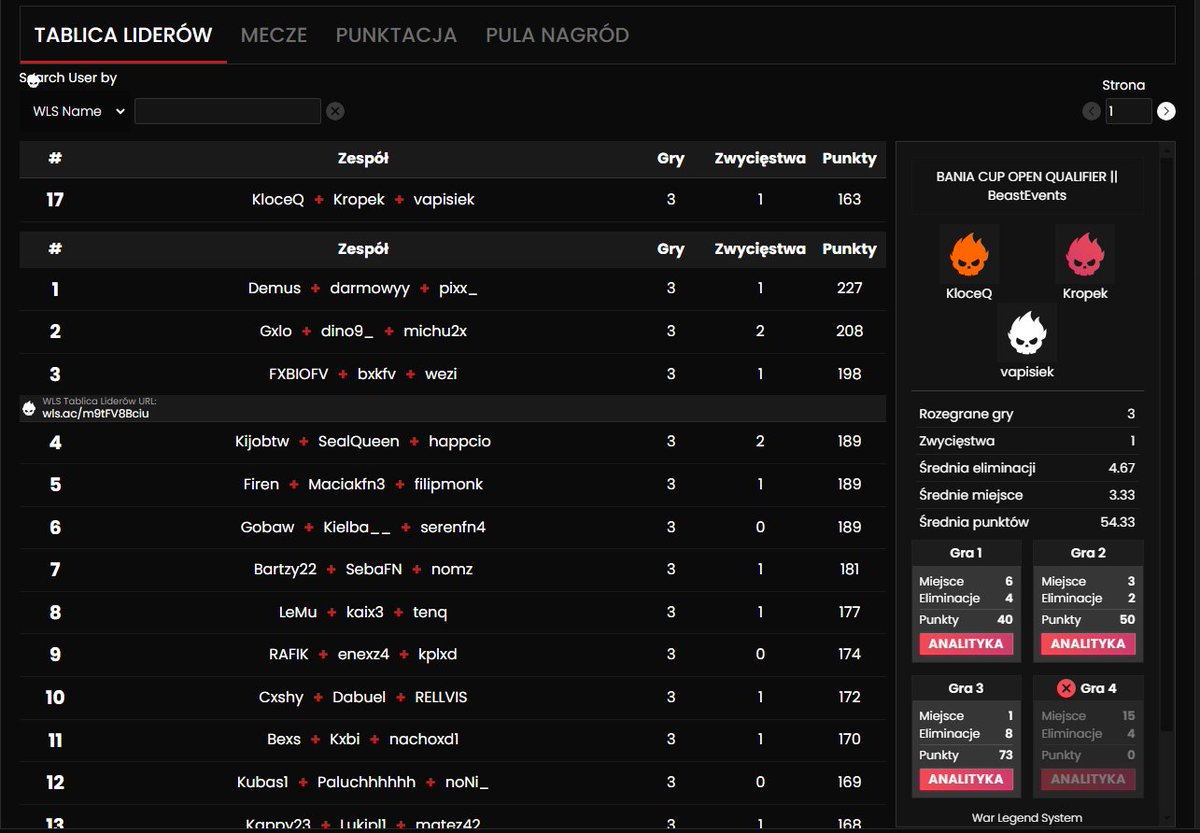Viewport: 1200px width, 833px height.
Task: Click the Zwycięstwa column header in main table
Action: [x=760, y=249]
